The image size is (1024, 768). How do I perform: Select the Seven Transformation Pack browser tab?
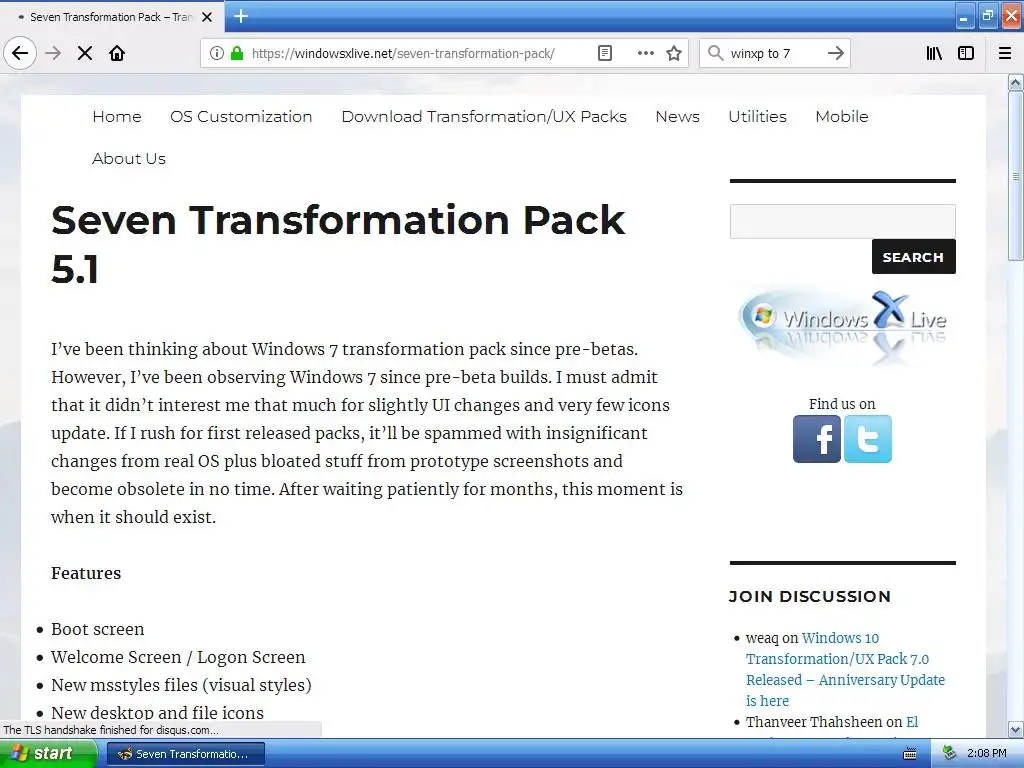pyautogui.click(x=111, y=17)
